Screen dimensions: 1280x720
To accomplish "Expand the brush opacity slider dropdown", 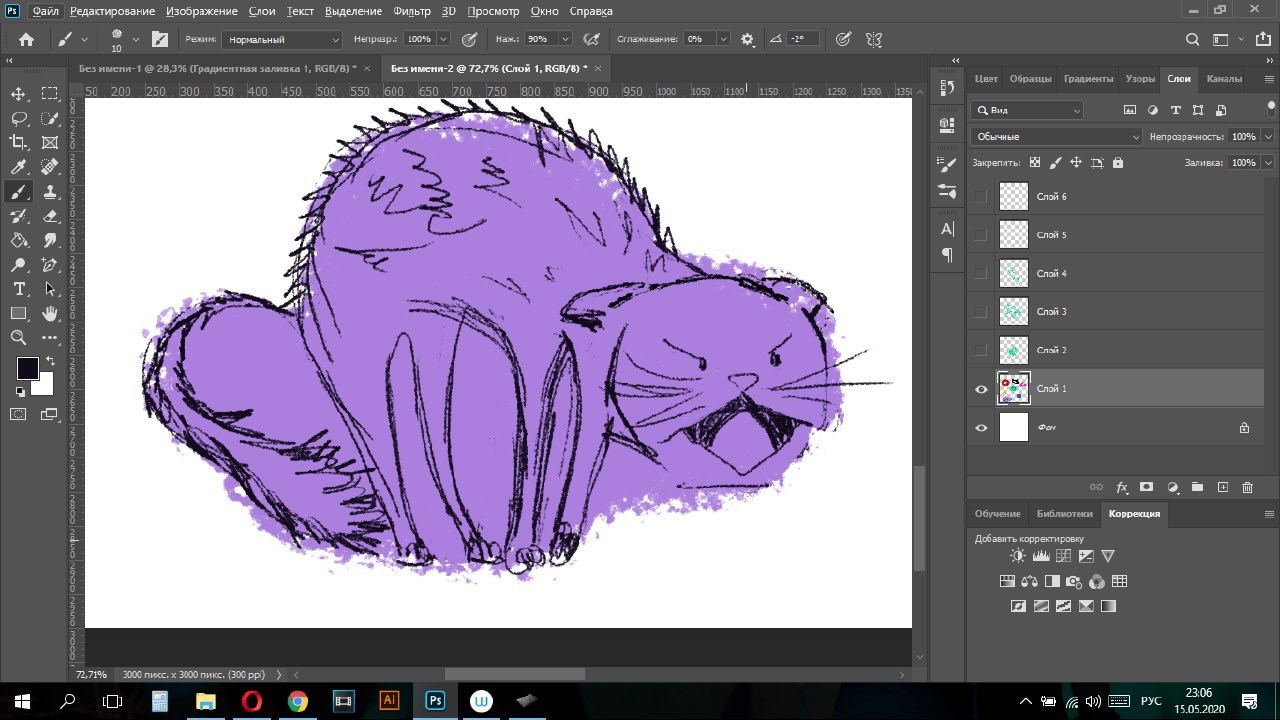I will tap(443, 39).
